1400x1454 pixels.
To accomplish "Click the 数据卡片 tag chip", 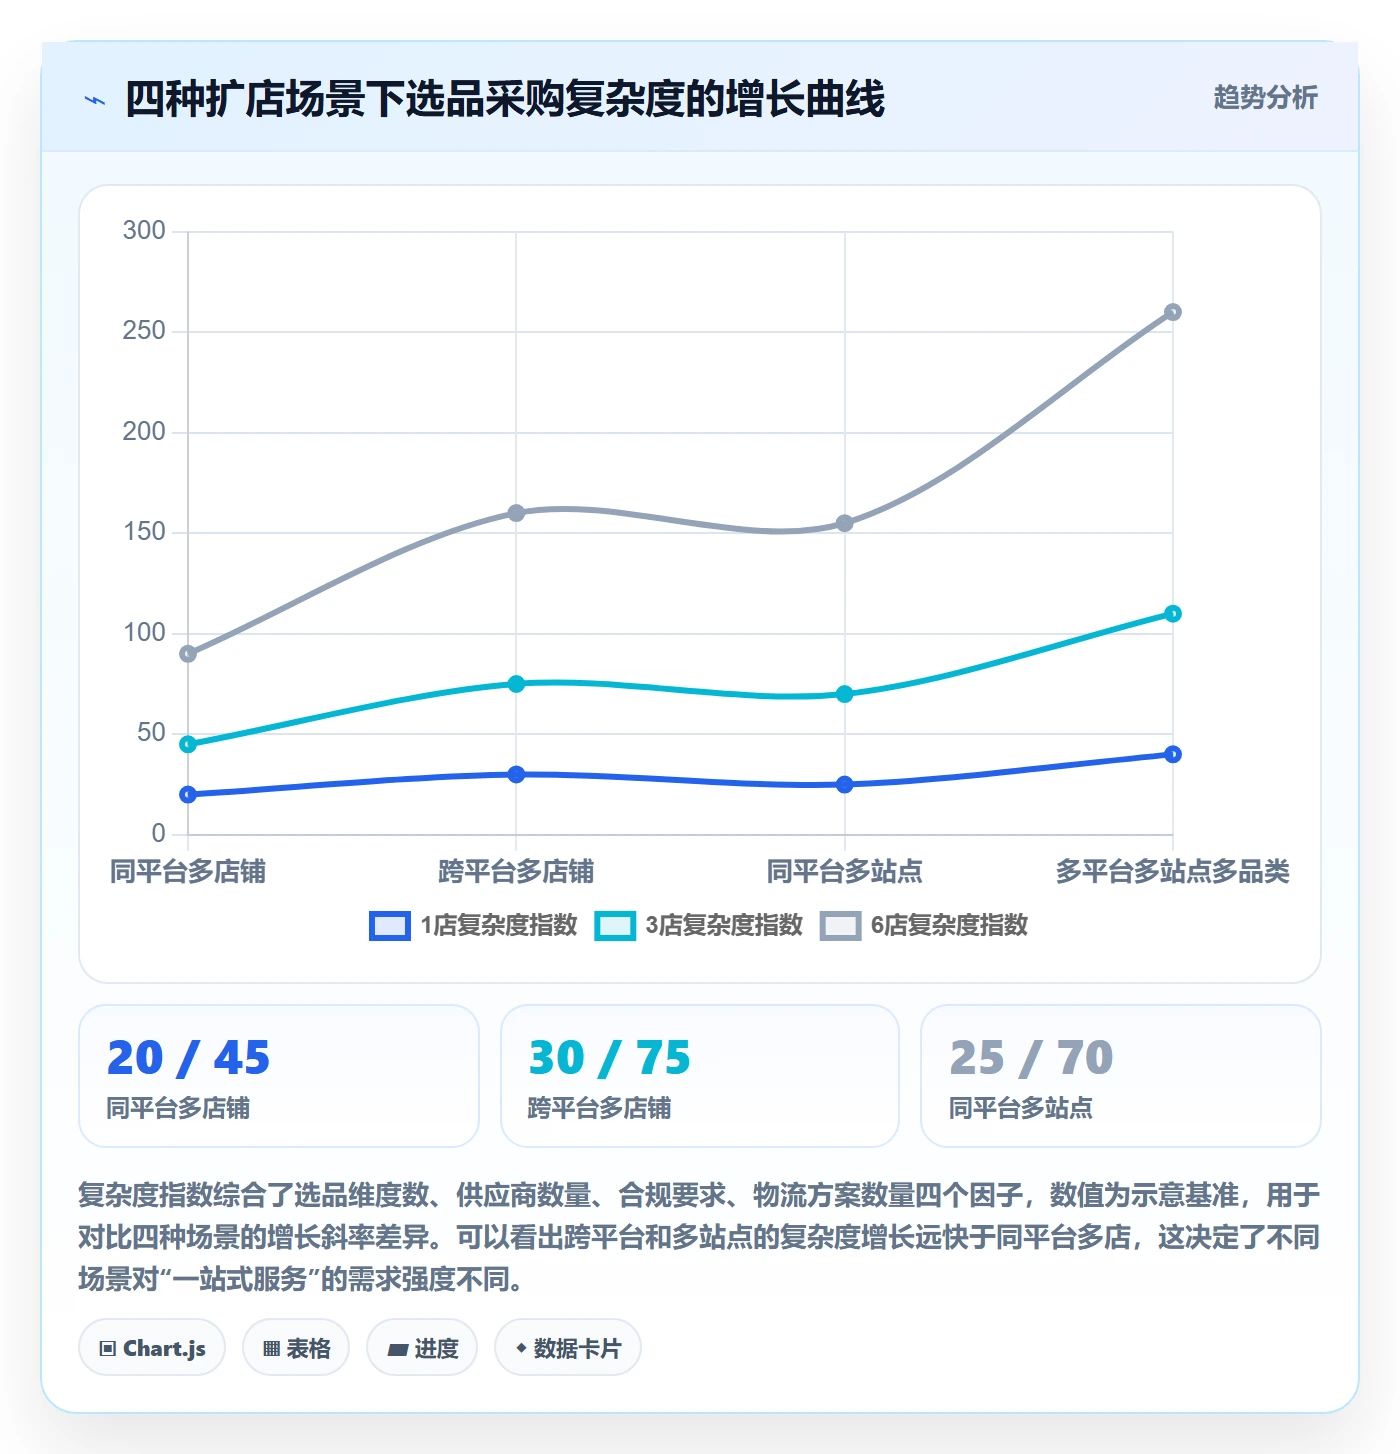I will [568, 1348].
